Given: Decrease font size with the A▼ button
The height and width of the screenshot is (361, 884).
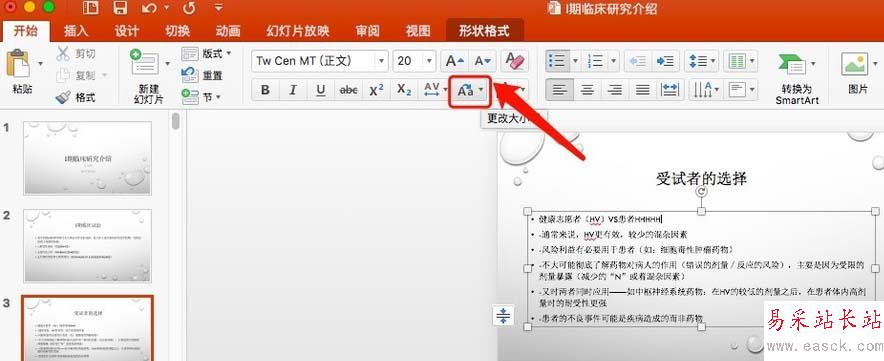Looking at the screenshot, I should click(x=483, y=61).
